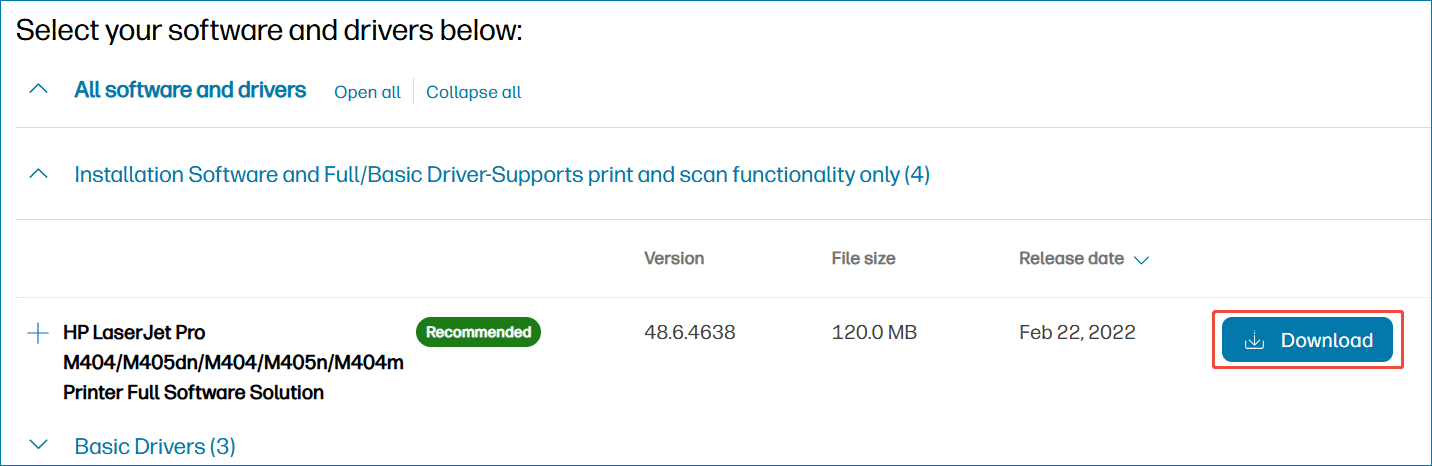Click the HP LaserJet Pro Full Software Solution title
The height and width of the screenshot is (466, 1432).
pos(233,362)
